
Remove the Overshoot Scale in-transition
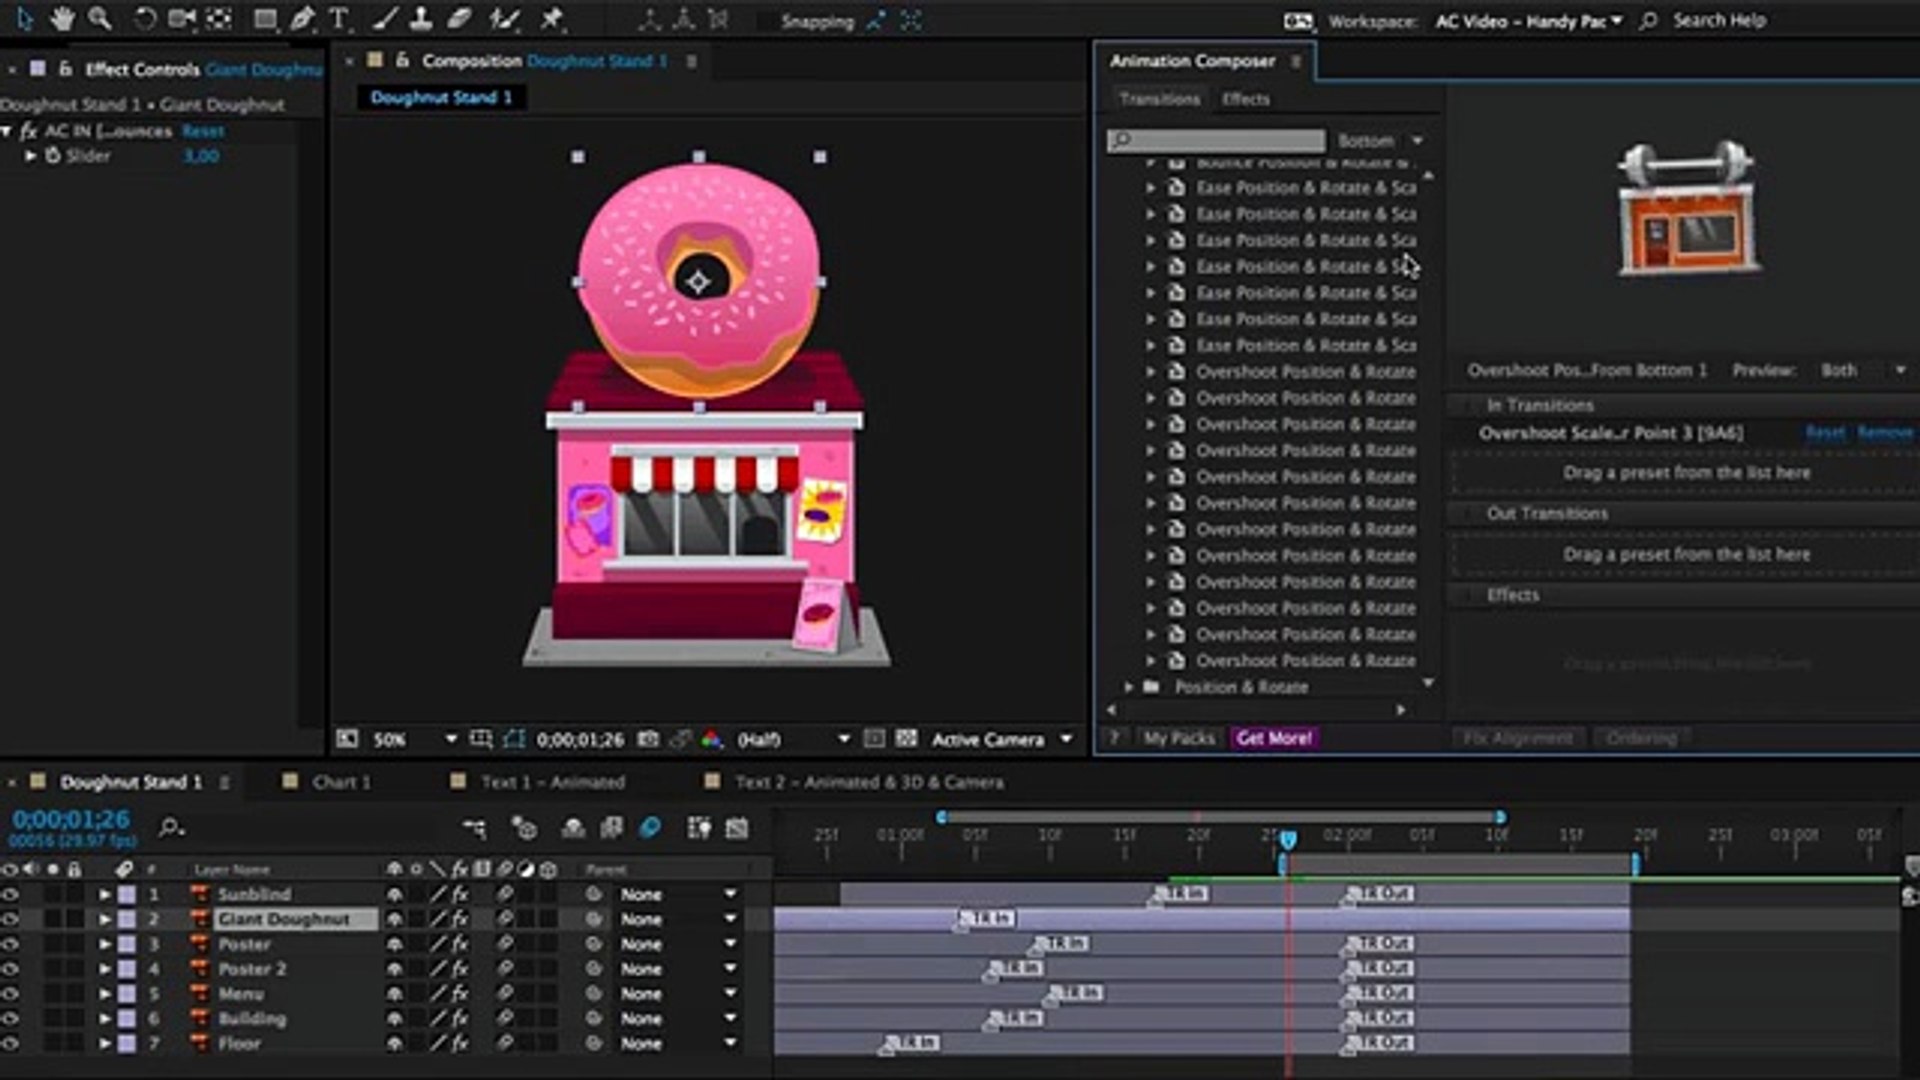[x=1884, y=432]
